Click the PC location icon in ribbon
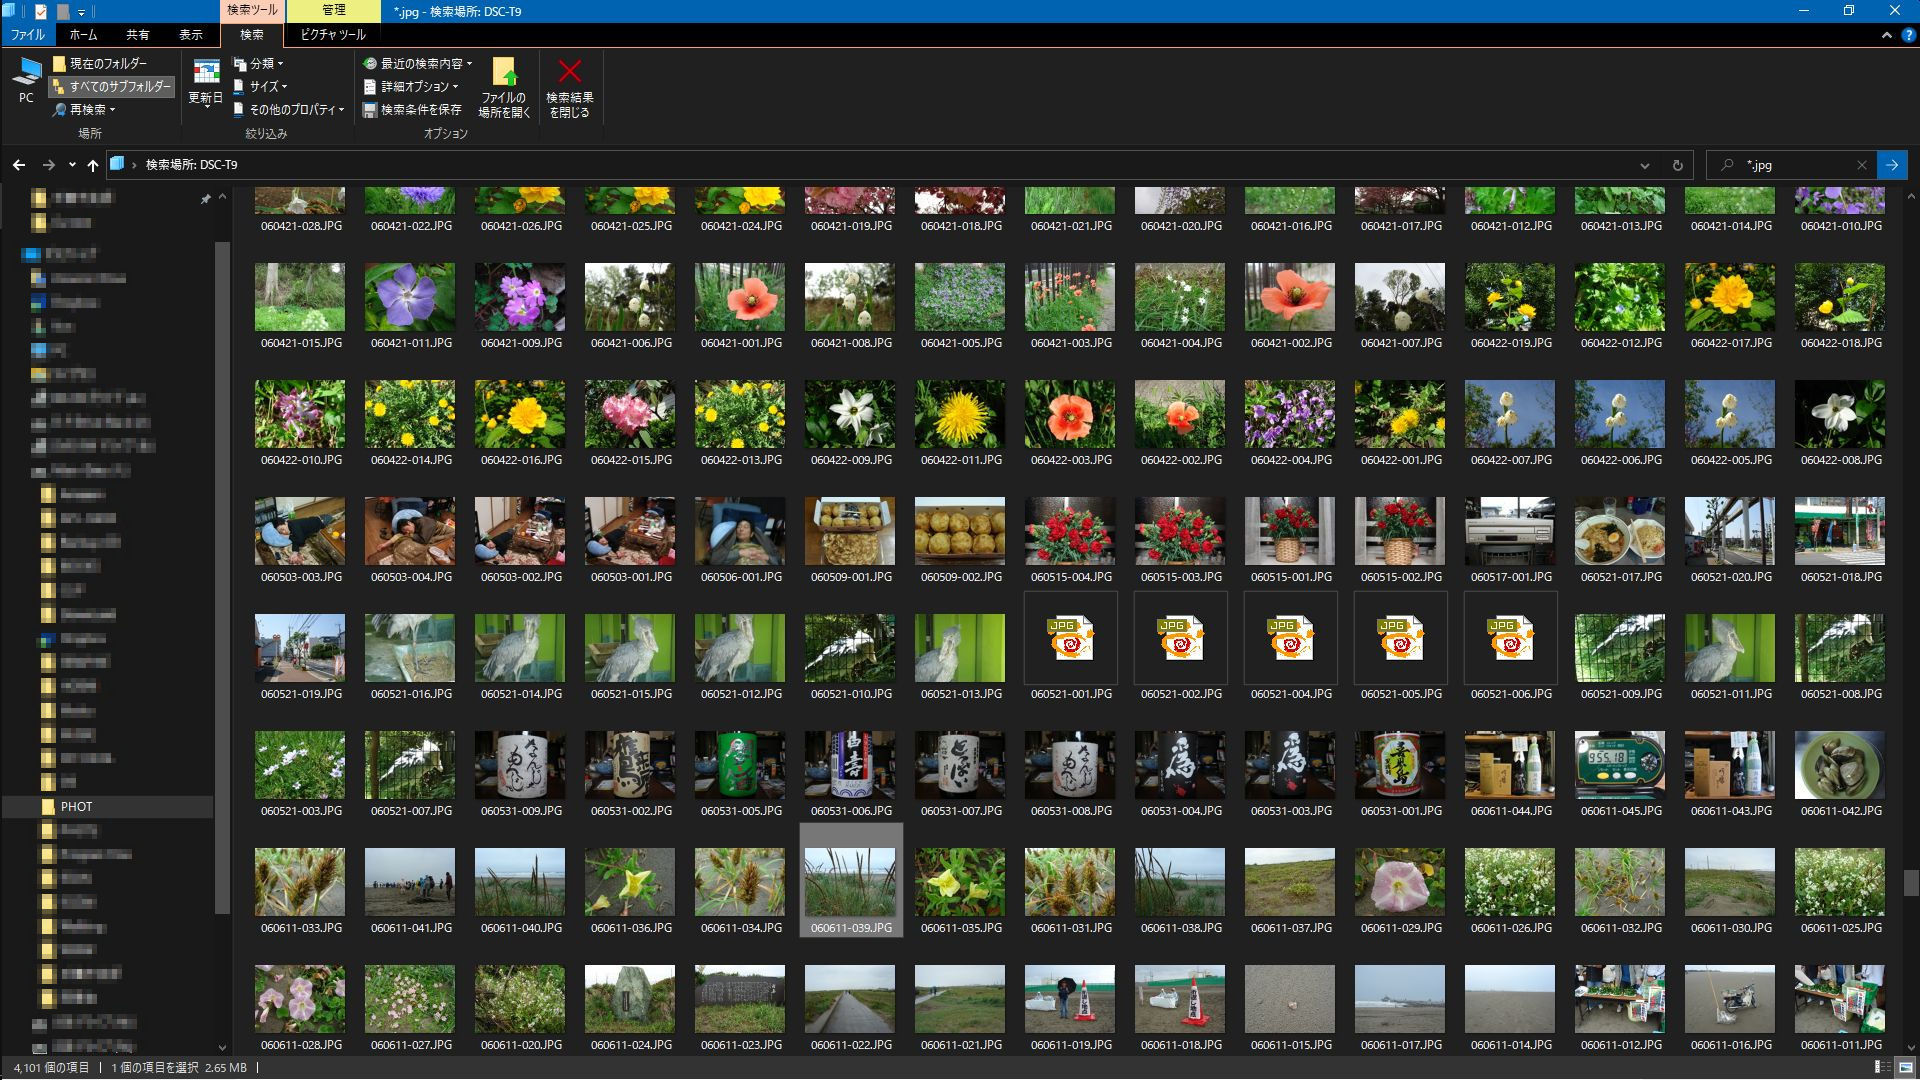 [x=27, y=72]
